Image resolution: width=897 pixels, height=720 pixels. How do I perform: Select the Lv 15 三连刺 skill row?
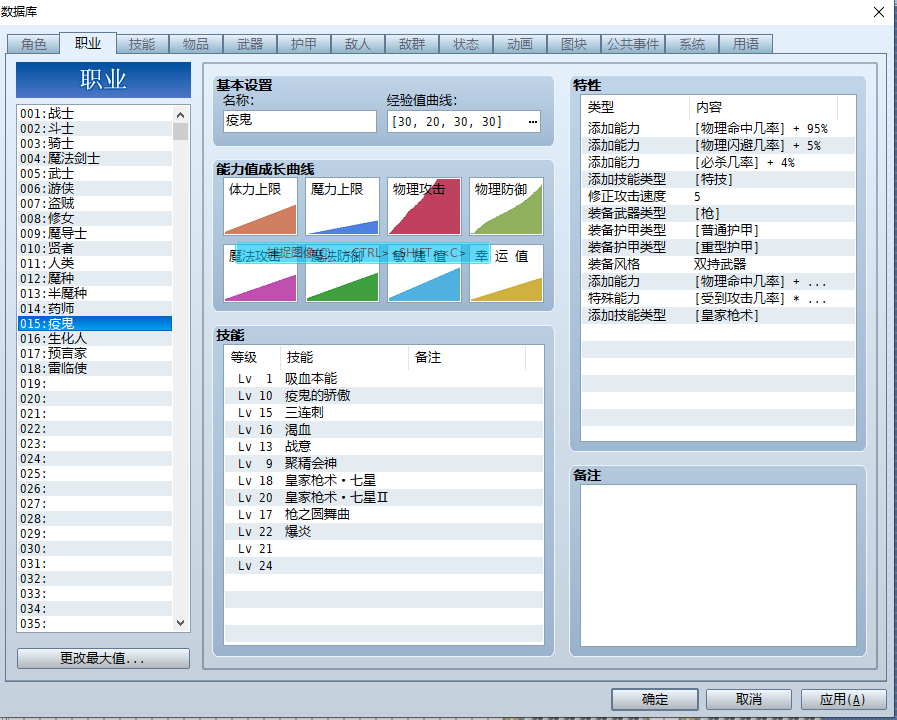[x=384, y=413]
